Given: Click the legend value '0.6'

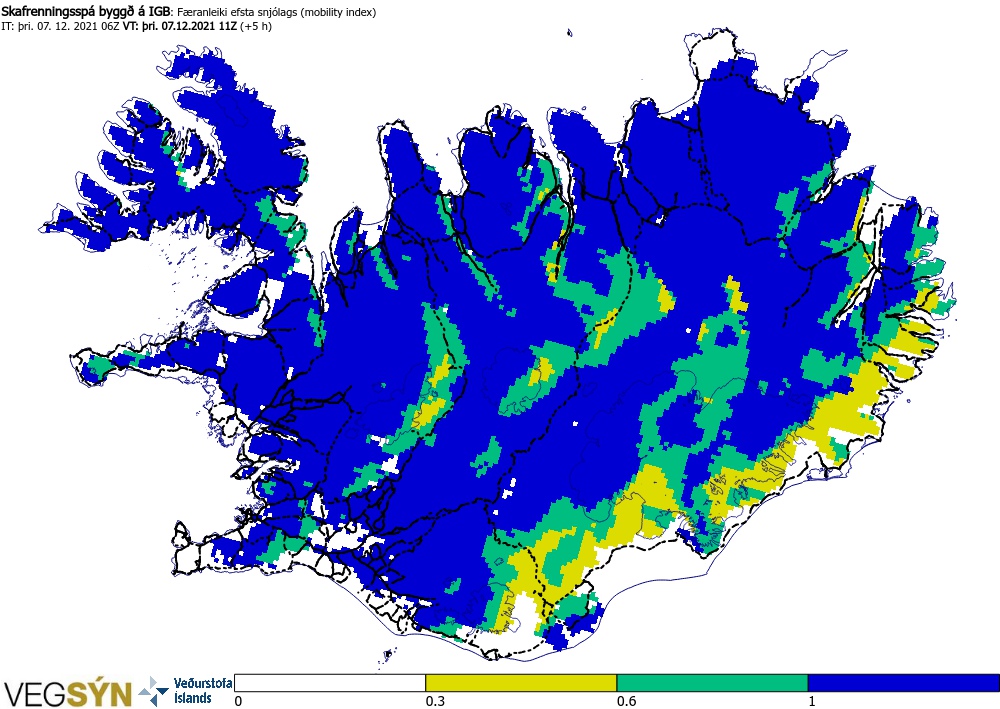Looking at the screenshot, I should (x=626, y=701).
